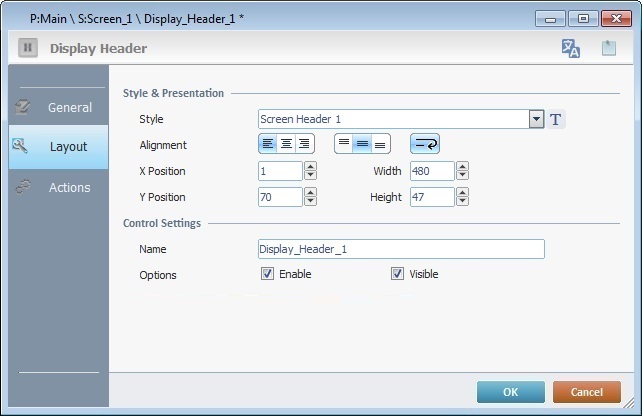642x416 pixels.
Task: Toggle the word wrap button
Action: [x=424, y=145]
